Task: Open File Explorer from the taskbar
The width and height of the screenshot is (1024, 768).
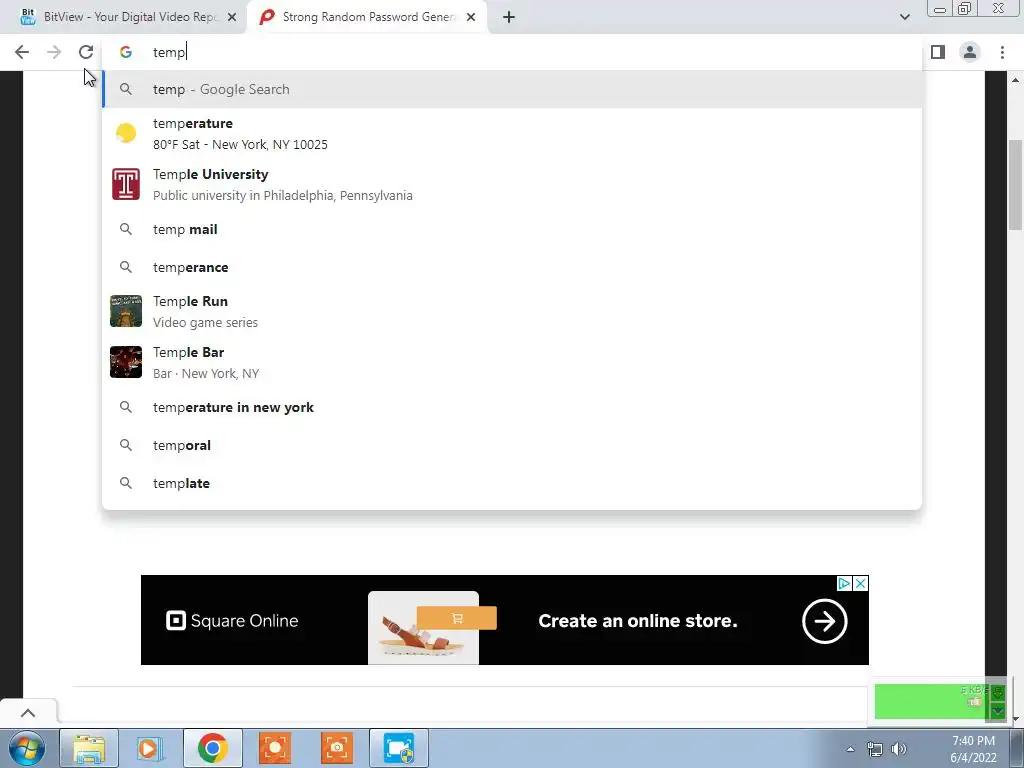Action: [89, 748]
